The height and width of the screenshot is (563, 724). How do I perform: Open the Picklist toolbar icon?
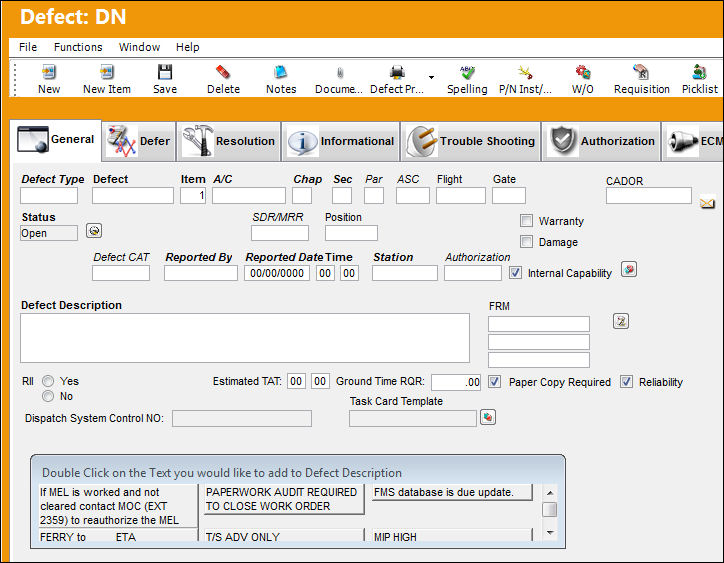[699, 73]
